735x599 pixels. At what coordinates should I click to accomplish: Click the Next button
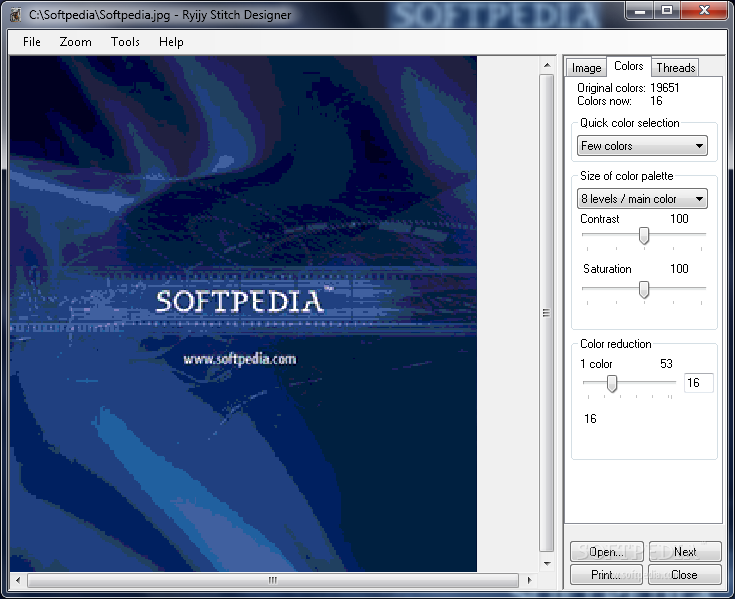(685, 552)
